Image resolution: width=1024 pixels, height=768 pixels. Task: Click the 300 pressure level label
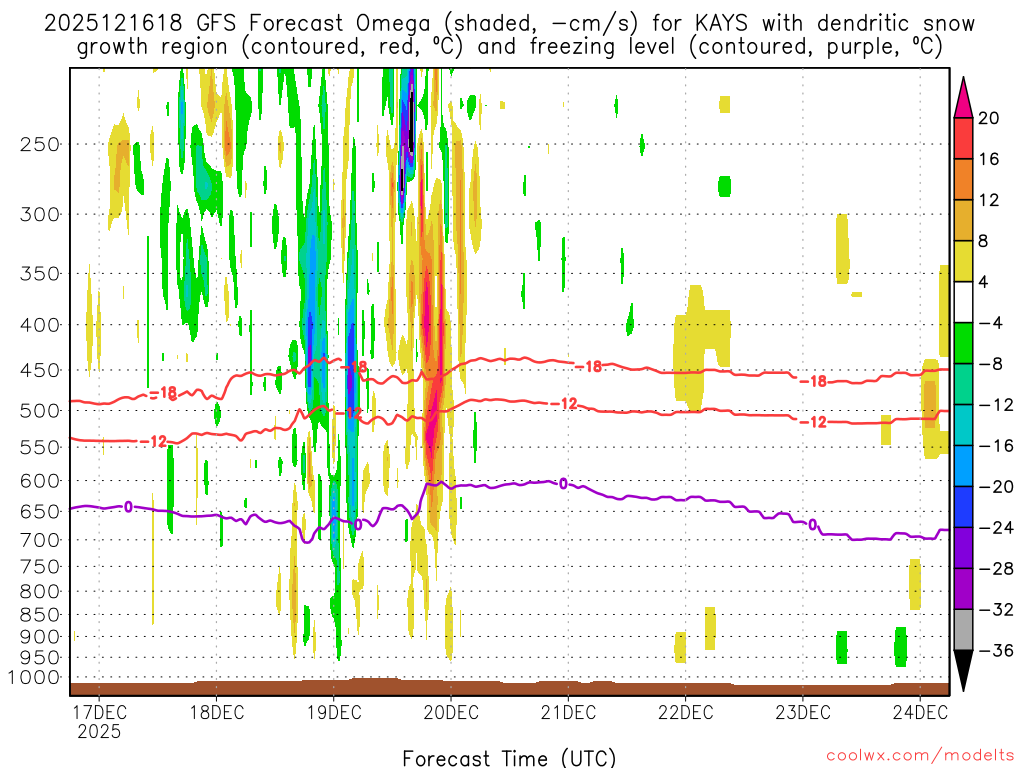(40, 214)
